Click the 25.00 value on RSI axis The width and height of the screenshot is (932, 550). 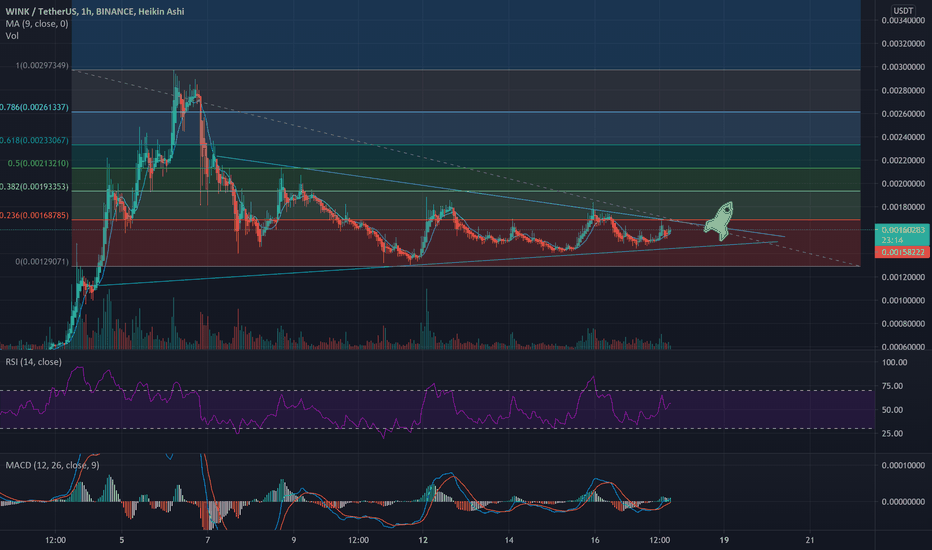click(893, 433)
